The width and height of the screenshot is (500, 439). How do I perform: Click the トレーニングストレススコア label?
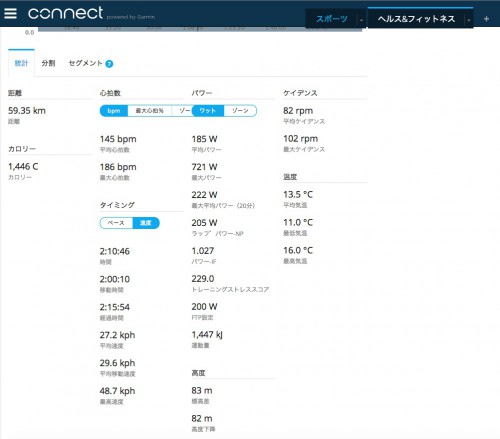pyautogui.click(x=230, y=289)
